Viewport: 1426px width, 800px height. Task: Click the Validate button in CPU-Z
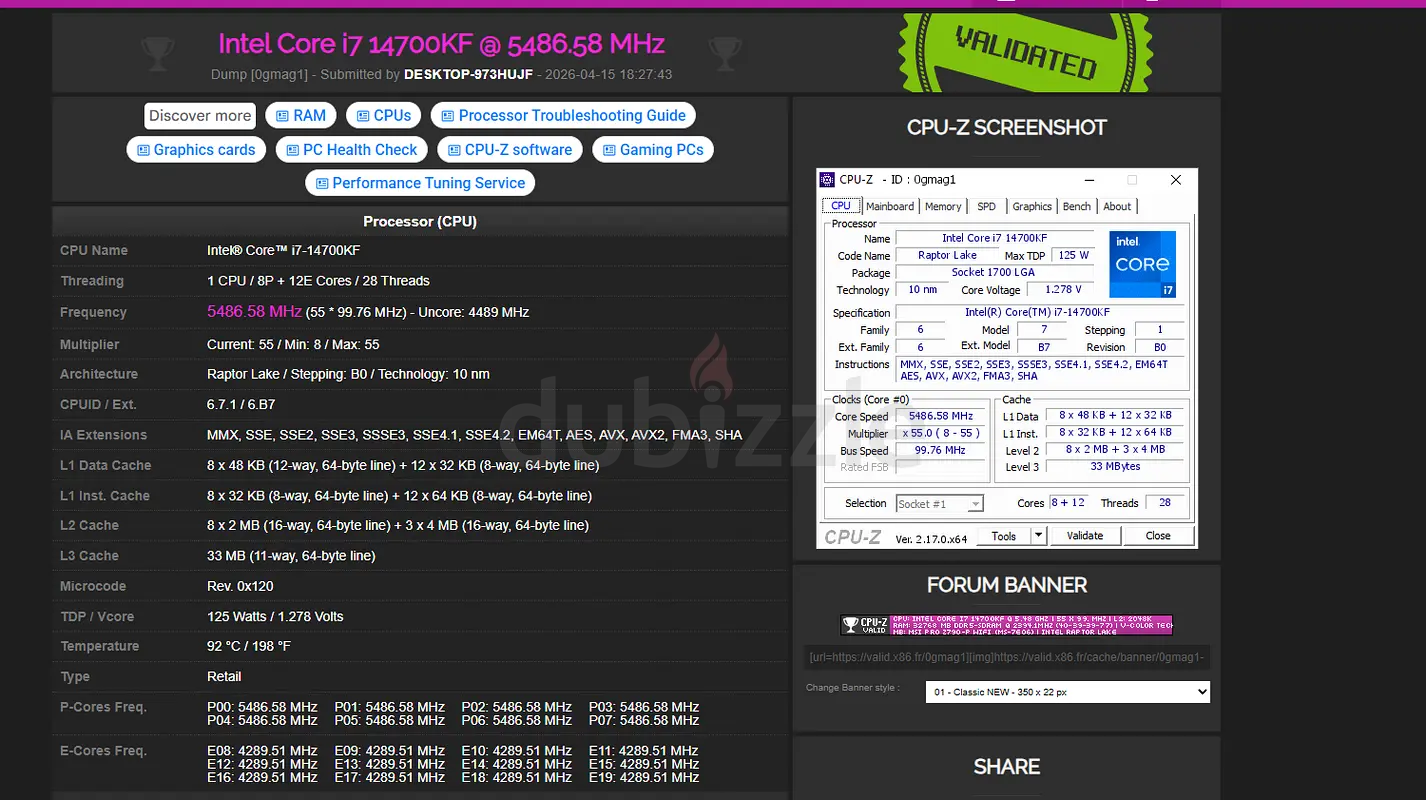click(x=1085, y=536)
